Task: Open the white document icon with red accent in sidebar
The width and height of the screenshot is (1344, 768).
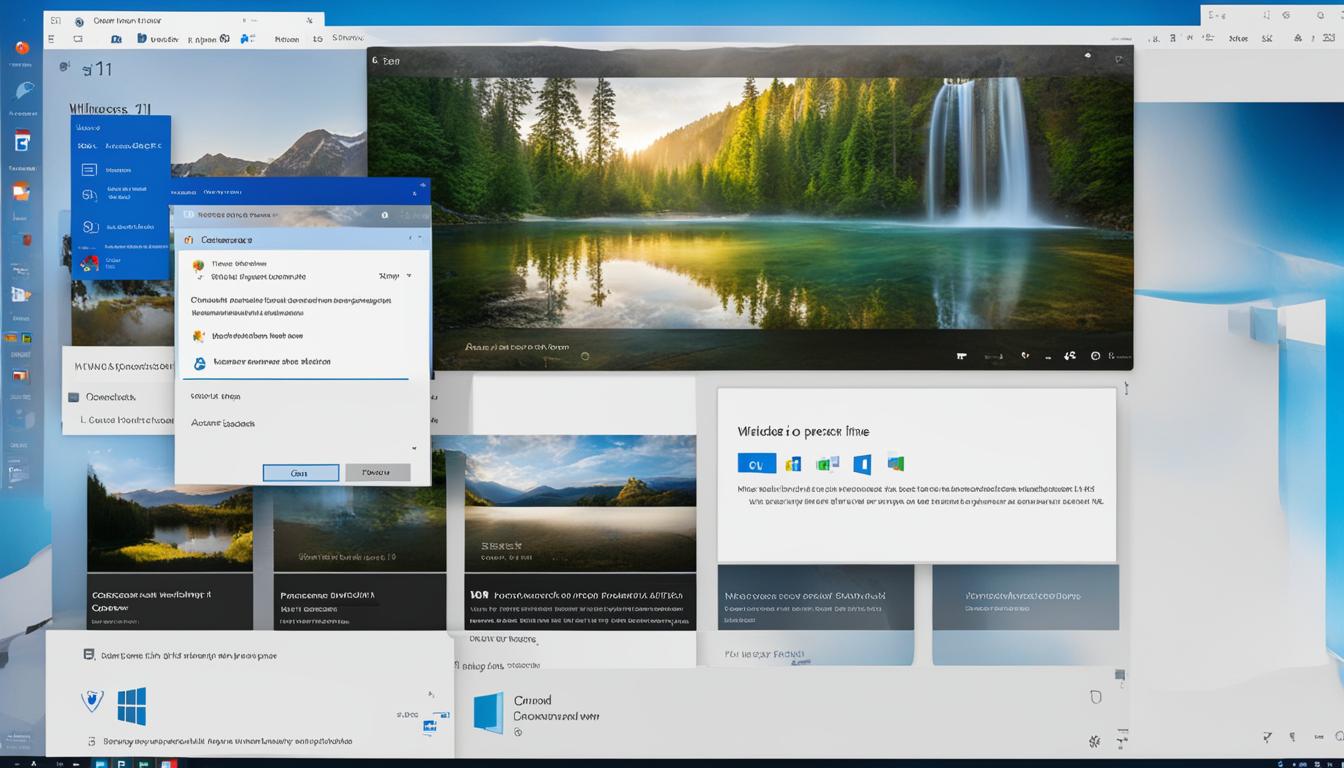Action: click(22, 141)
